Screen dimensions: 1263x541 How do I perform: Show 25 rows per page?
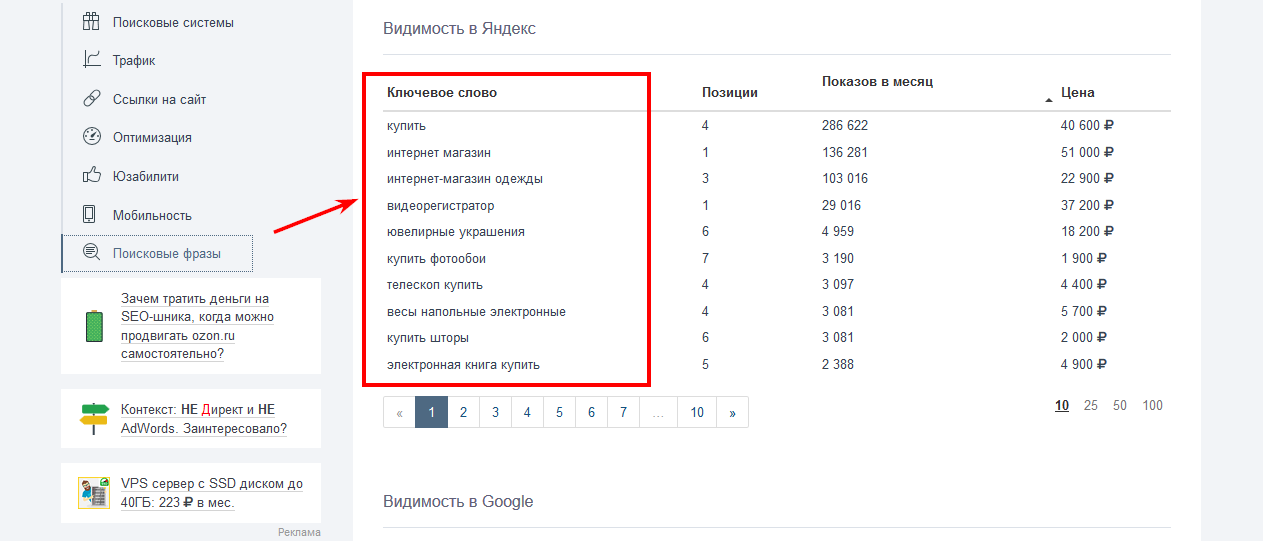tap(1090, 405)
